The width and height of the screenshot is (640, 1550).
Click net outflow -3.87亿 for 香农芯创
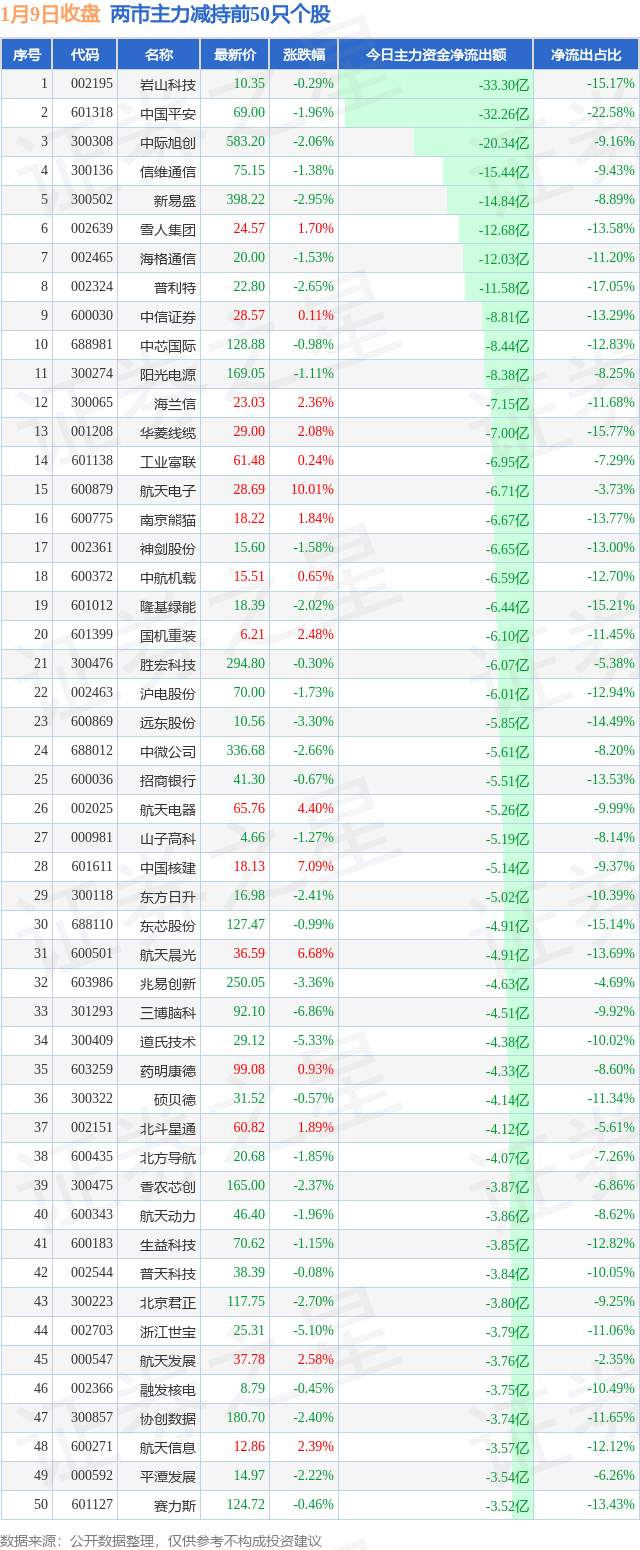click(x=508, y=1187)
